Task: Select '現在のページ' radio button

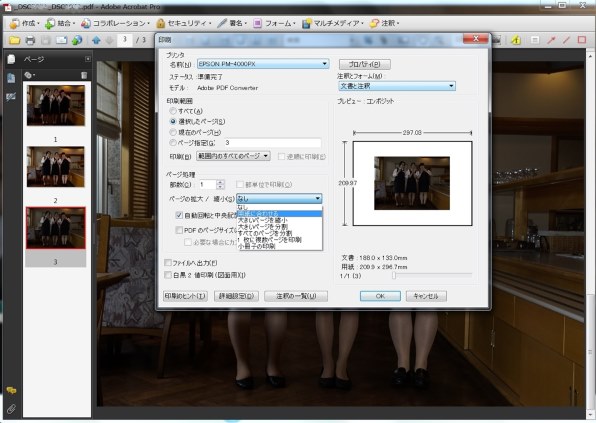Action: point(173,132)
